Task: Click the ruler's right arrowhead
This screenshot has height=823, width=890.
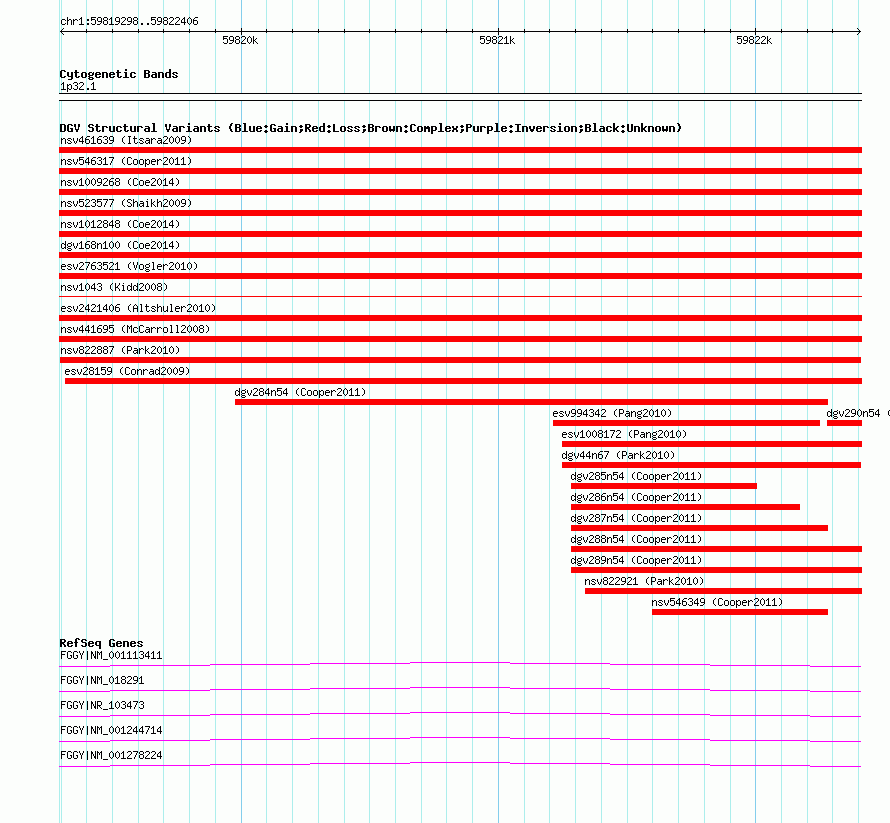Action: click(859, 32)
